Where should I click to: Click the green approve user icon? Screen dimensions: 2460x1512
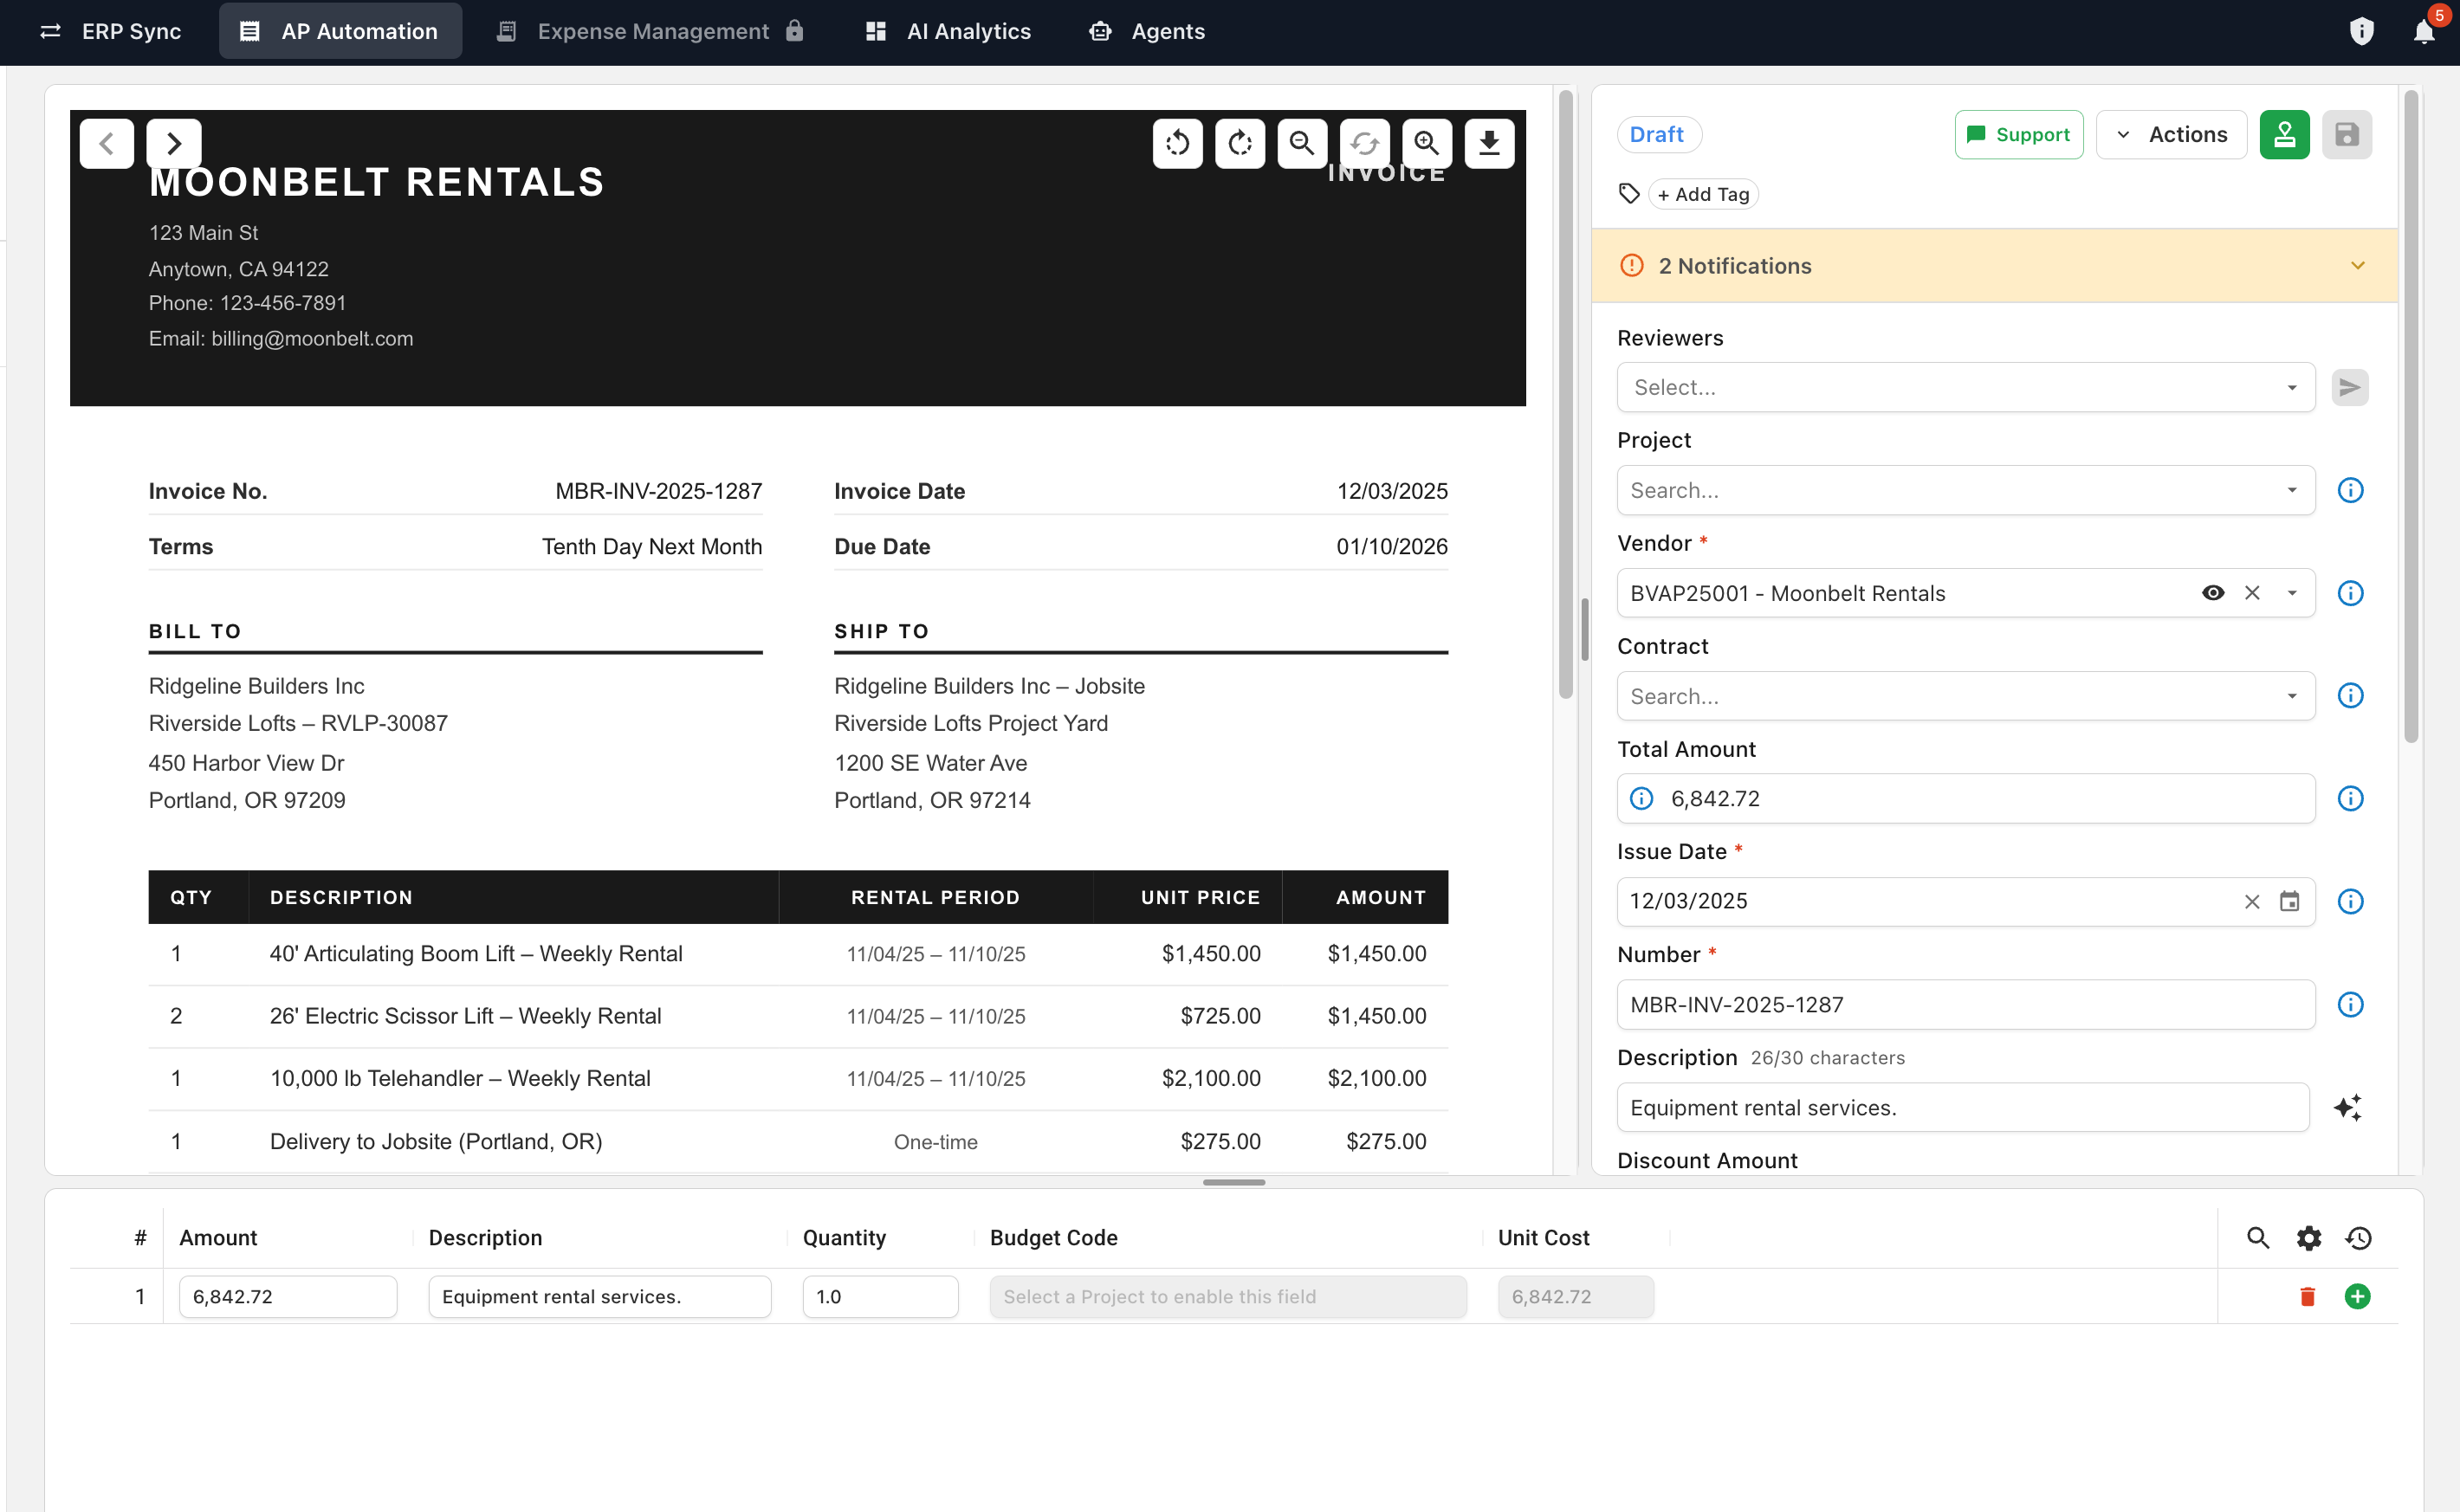(2284, 135)
